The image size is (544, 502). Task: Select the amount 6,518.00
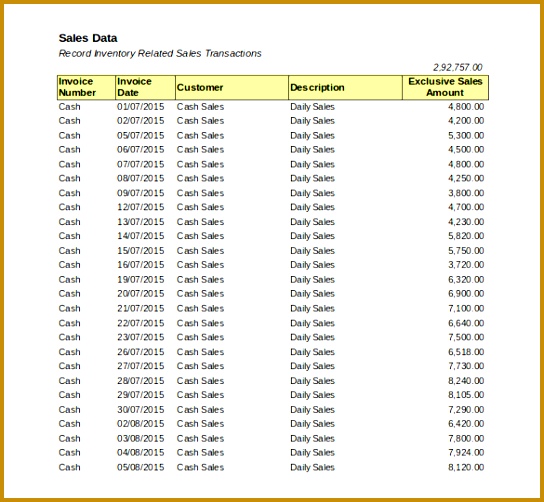[466, 352]
